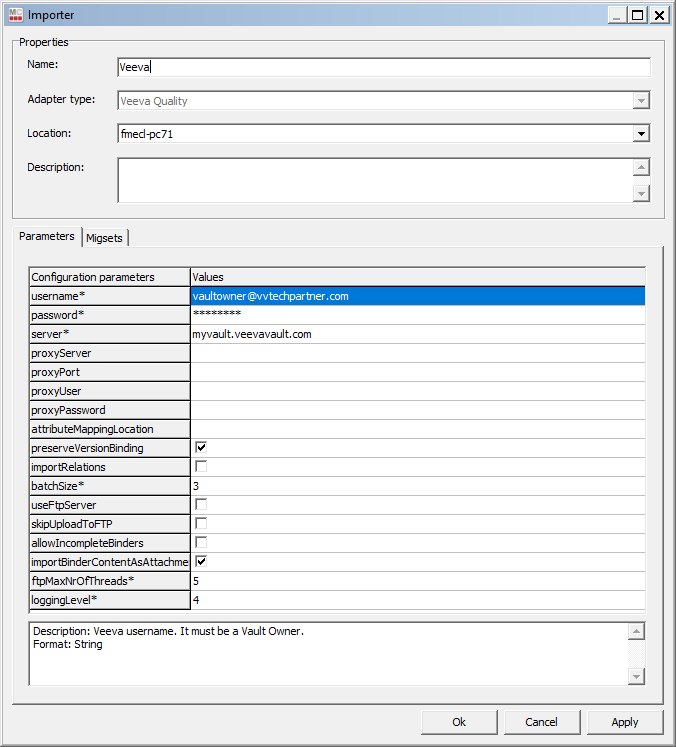
Task: Click the password value field
Action: point(417,315)
